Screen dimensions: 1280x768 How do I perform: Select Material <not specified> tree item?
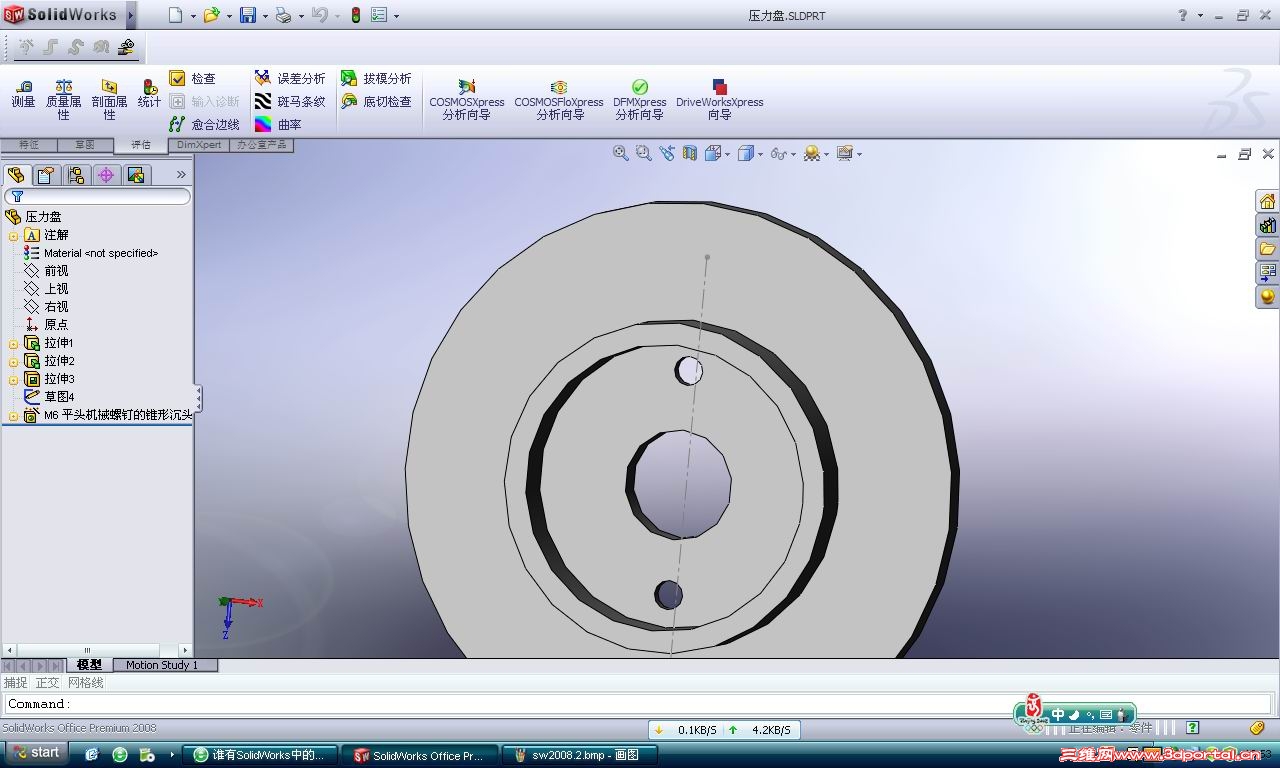tap(91, 253)
